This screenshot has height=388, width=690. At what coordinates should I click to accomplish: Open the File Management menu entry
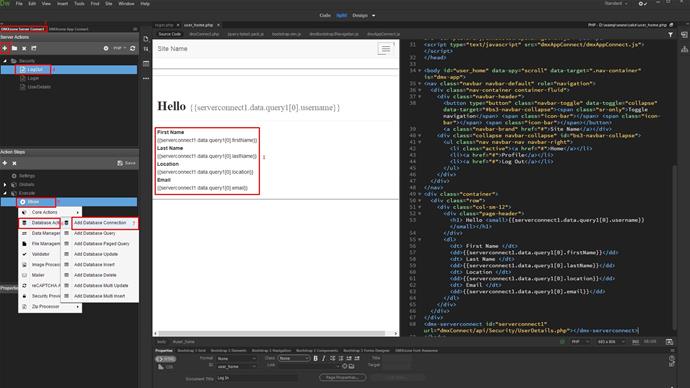[40, 244]
